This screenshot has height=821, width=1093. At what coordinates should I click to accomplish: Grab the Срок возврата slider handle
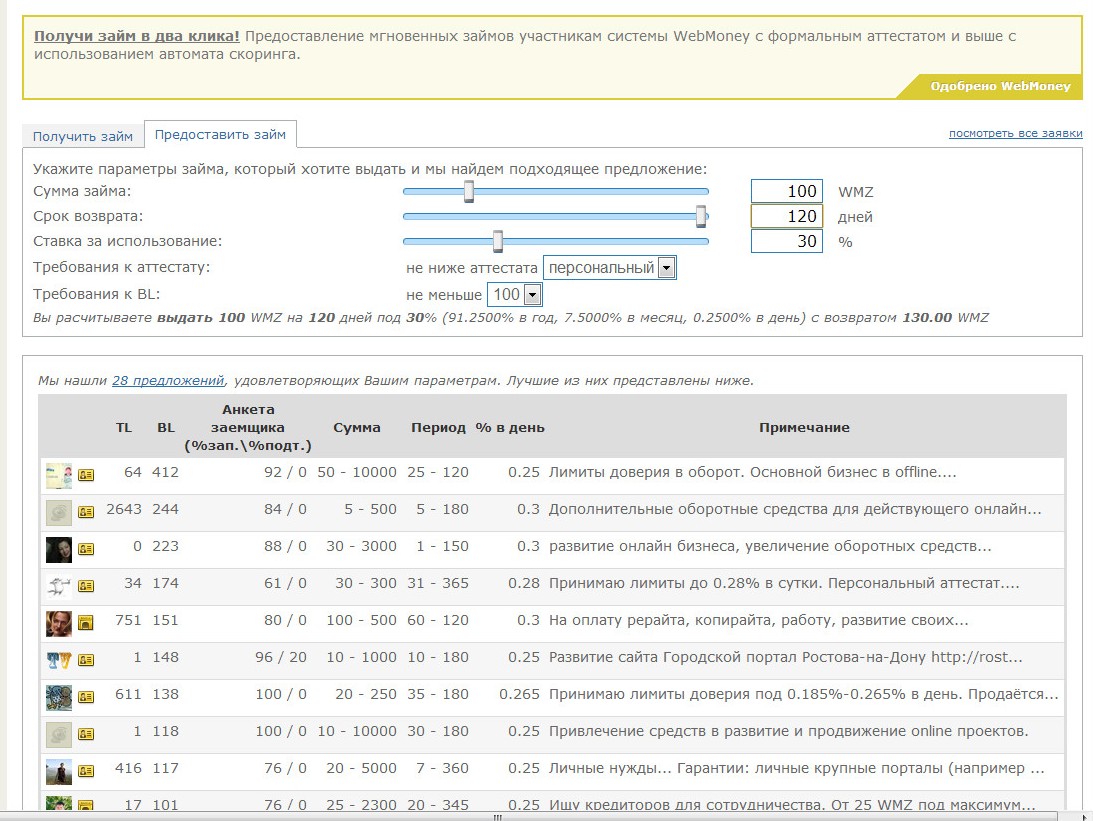pos(701,216)
